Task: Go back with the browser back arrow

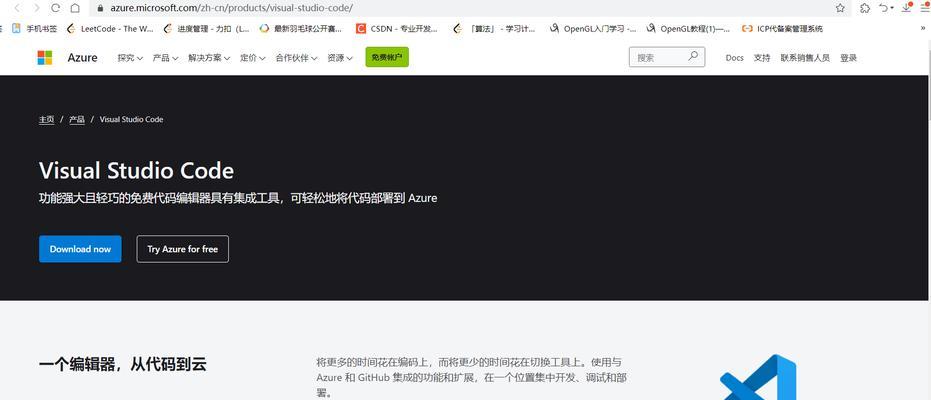Action: pyautogui.click(x=17, y=8)
